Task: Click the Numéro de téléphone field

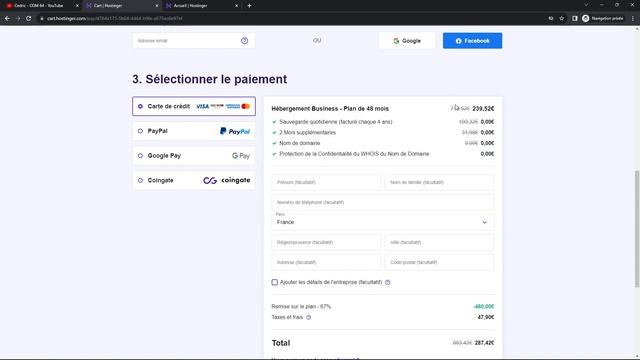Action: pyautogui.click(x=382, y=202)
